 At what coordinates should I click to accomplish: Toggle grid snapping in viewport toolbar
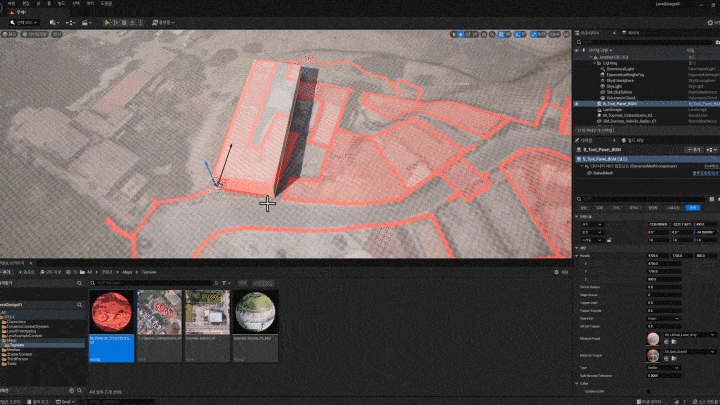click(502, 34)
